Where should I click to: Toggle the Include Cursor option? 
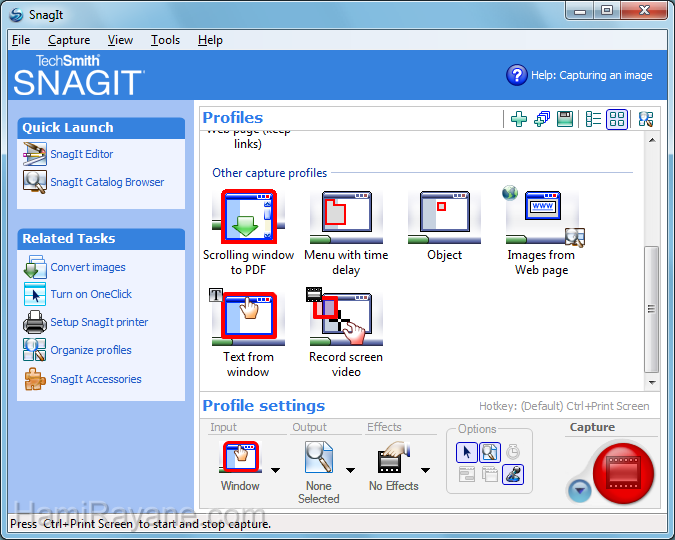467,453
